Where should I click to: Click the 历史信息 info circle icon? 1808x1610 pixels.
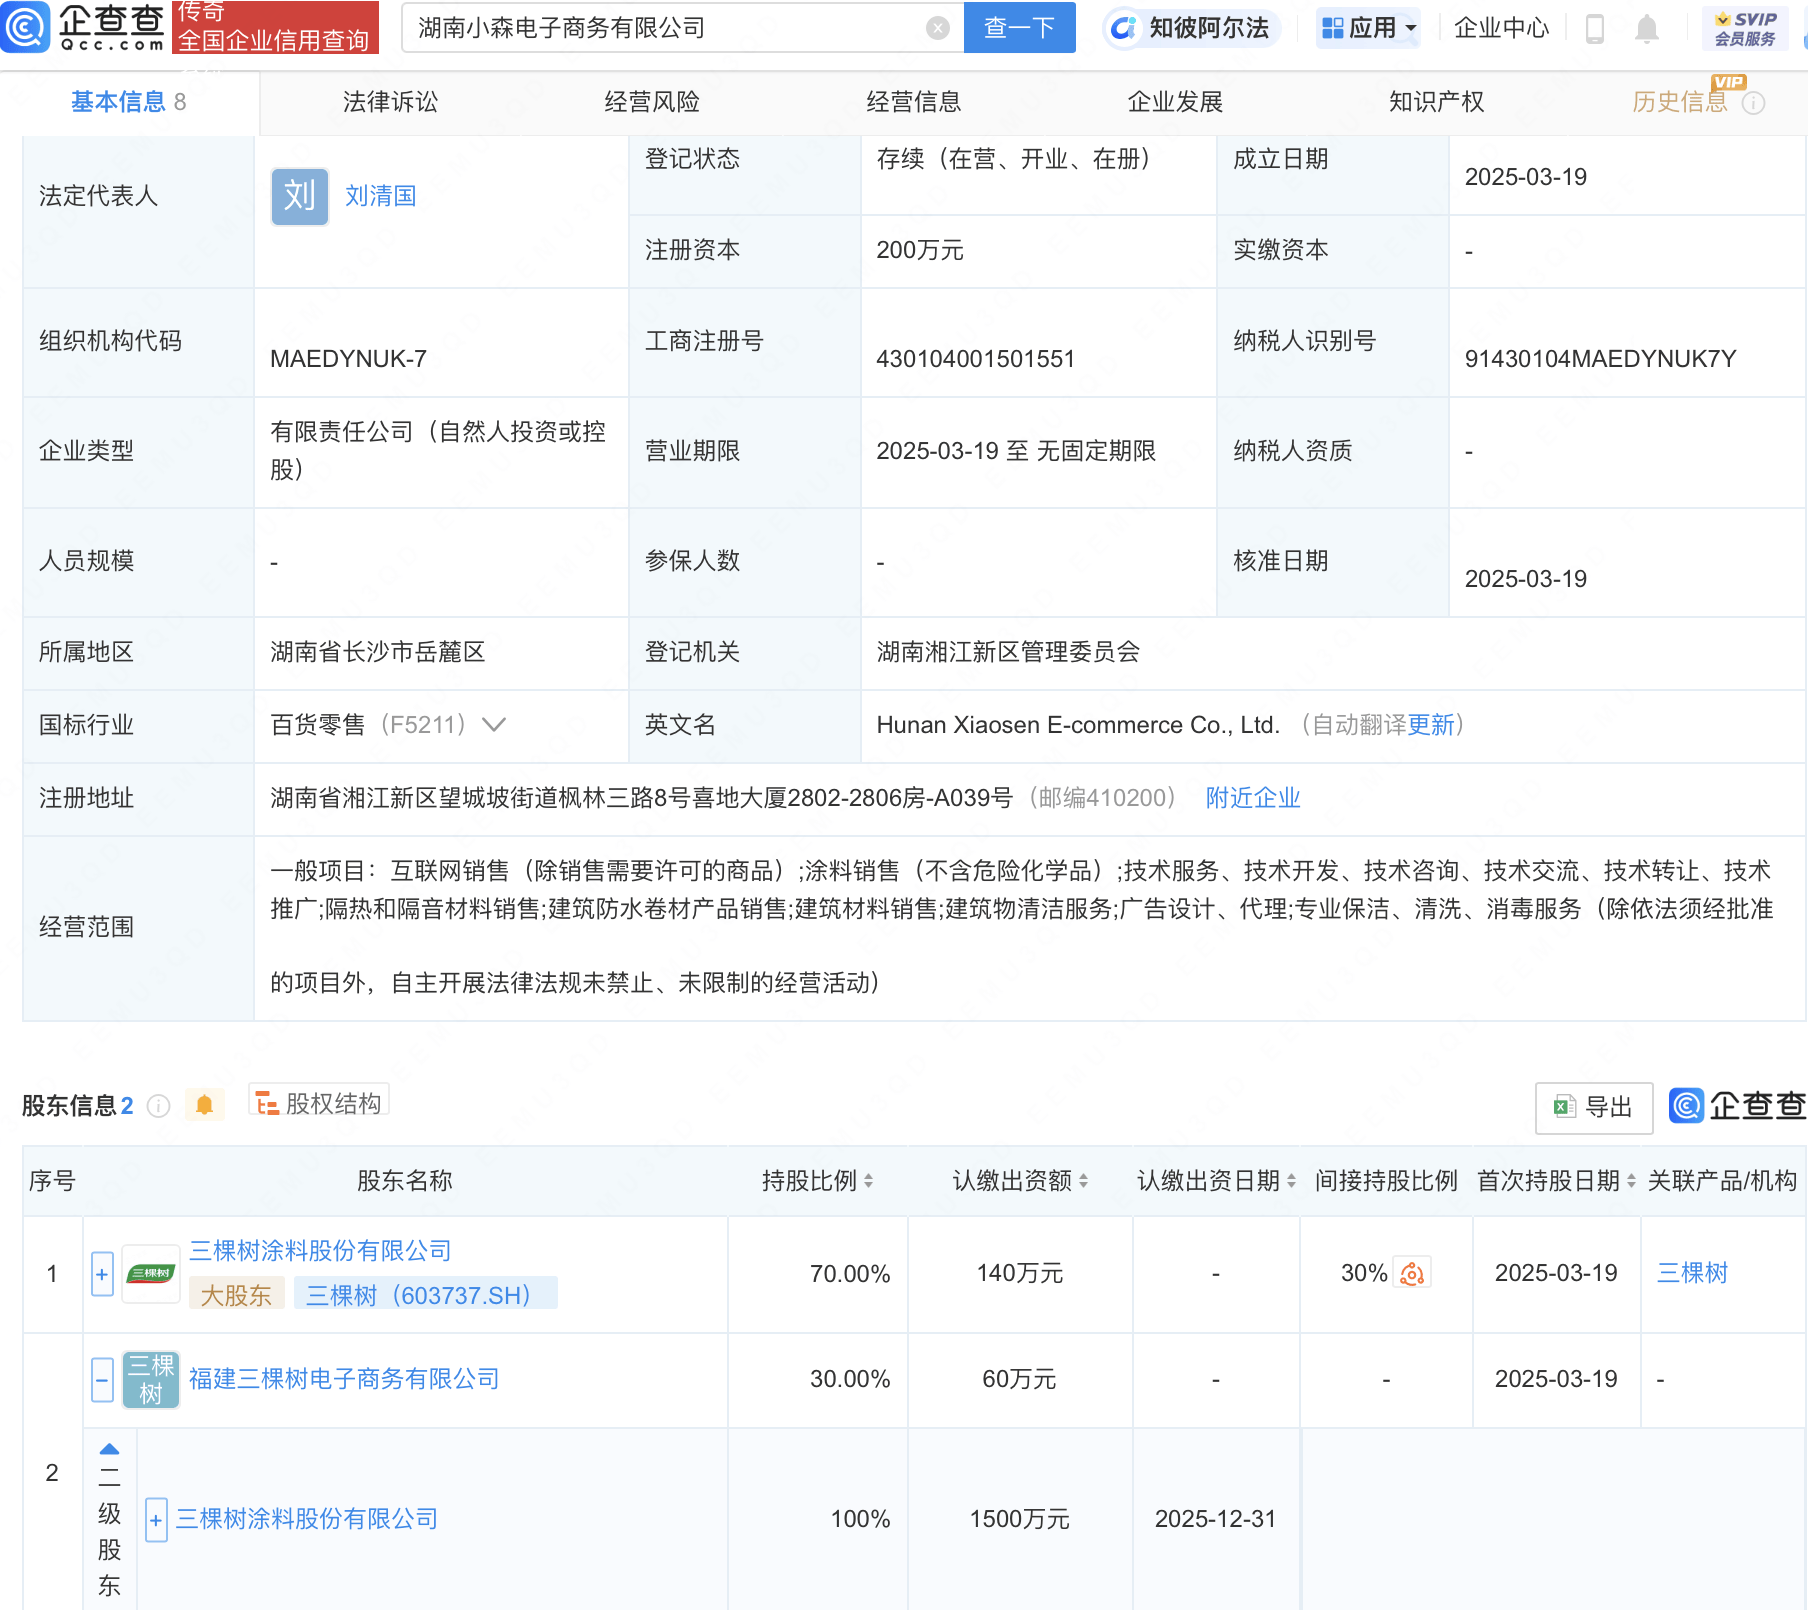point(1753,103)
